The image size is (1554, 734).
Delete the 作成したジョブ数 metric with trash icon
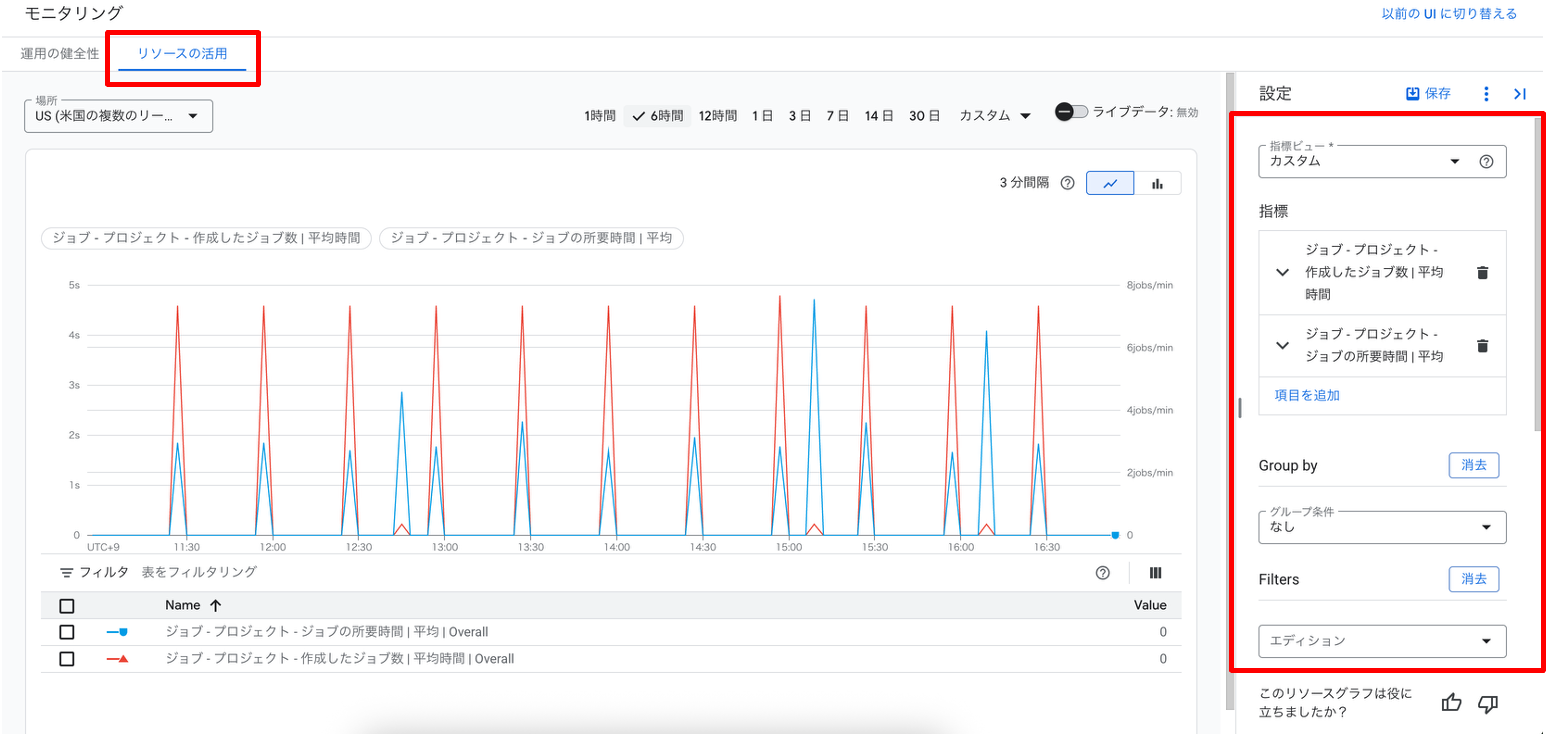coord(1482,272)
